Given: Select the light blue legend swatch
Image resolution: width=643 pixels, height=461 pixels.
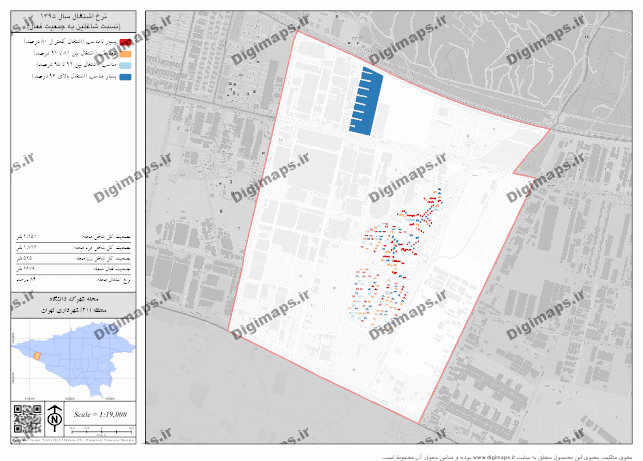Looking at the screenshot, I should coord(125,64).
